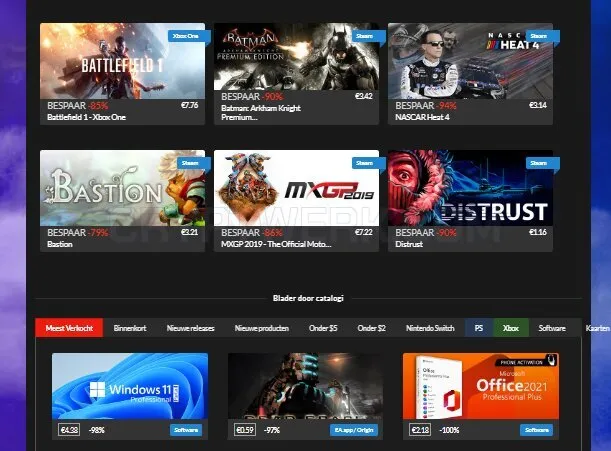
Task: Click the Steam badge on Distrust card
Action: tap(542, 163)
